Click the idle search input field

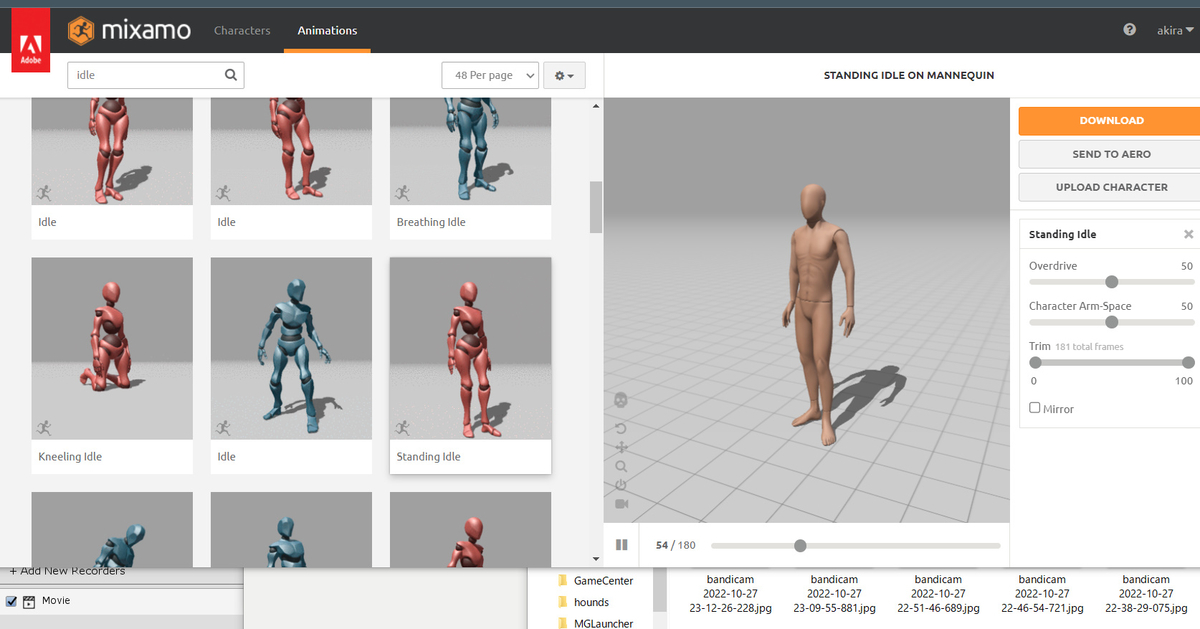coord(155,75)
